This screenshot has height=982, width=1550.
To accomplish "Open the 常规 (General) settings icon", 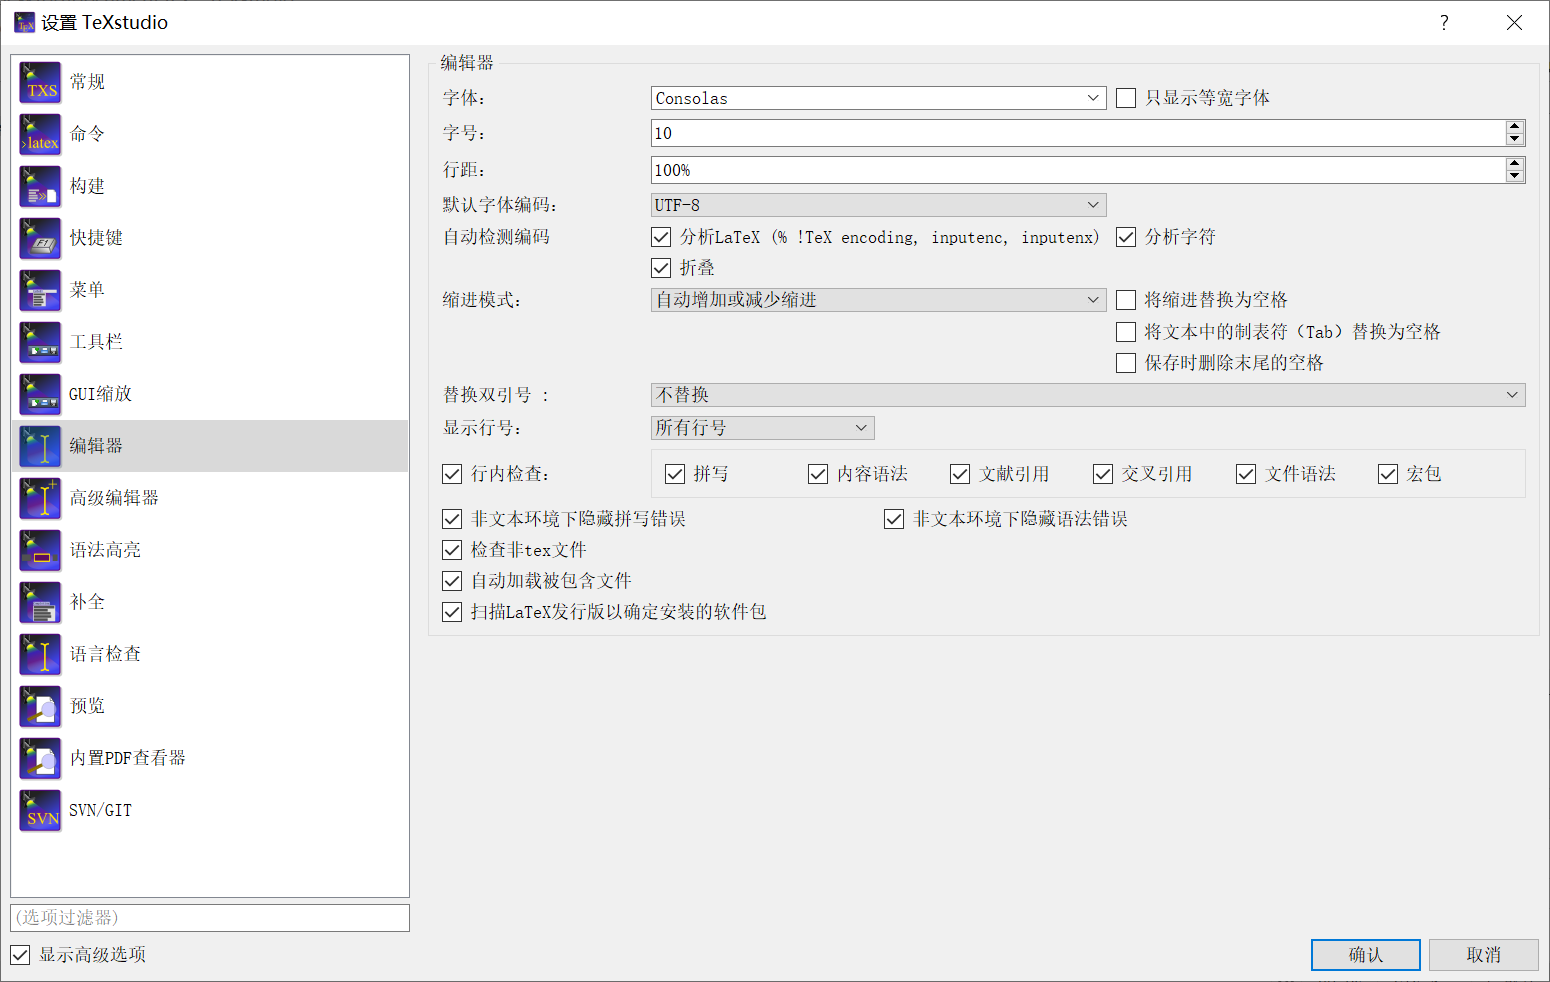I will point(40,82).
